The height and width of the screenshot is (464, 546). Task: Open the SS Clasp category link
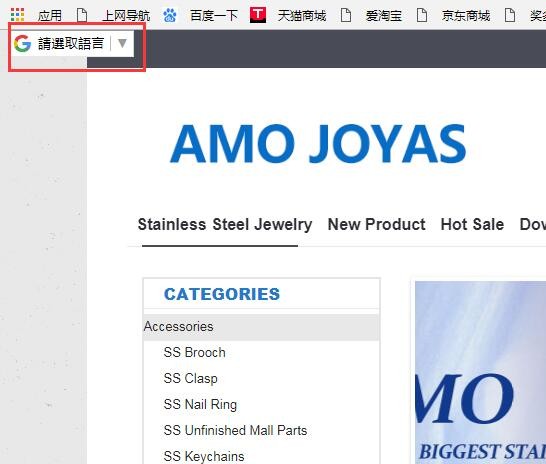[x=190, y=378]
